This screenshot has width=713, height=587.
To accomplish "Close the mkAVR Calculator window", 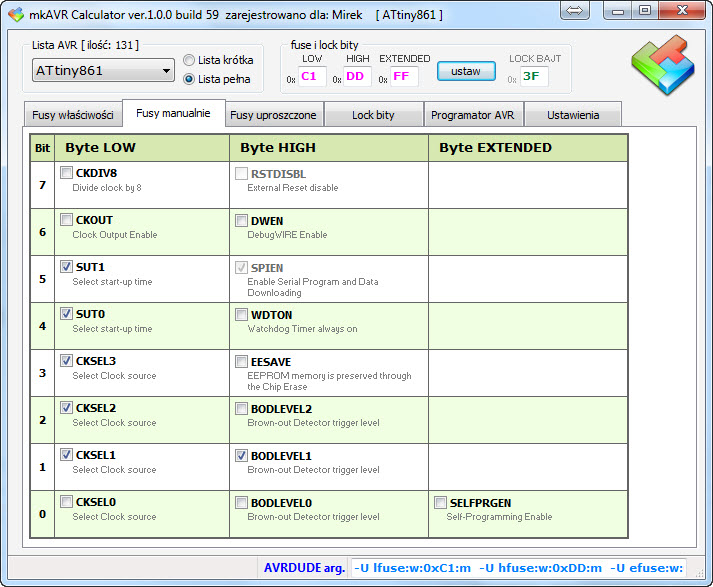I will coord(682,10).
